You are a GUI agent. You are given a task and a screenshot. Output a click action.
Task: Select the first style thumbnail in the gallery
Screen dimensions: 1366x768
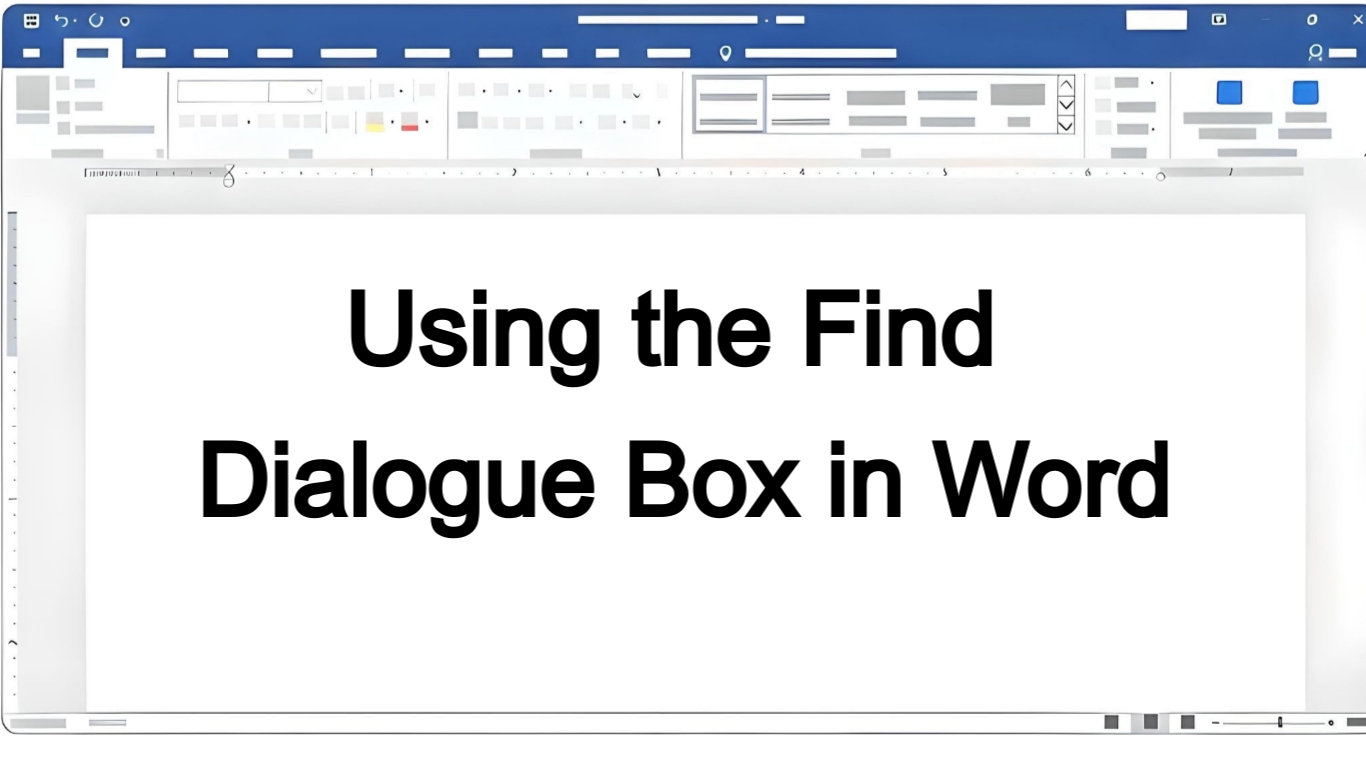[729, 103]
